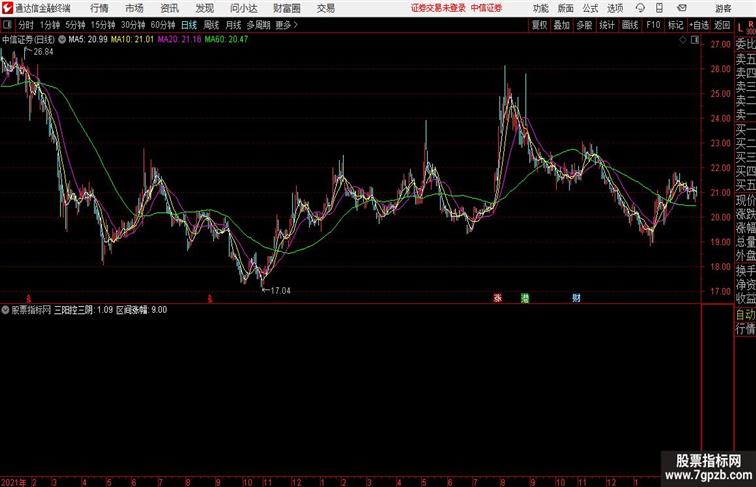Click the 2021年 label on time axis
This screenshot has width=756, height=487.
click(x=14, y=482)
